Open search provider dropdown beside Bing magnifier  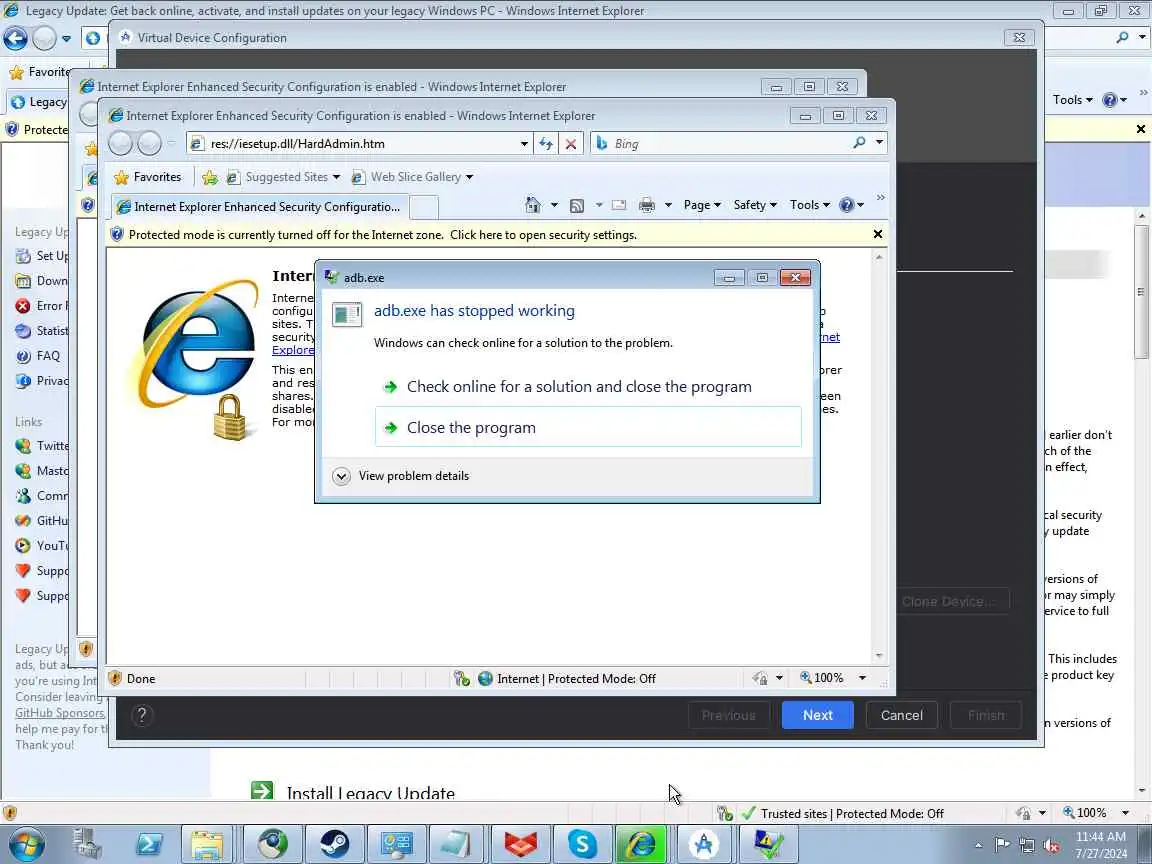coord(879,143)
